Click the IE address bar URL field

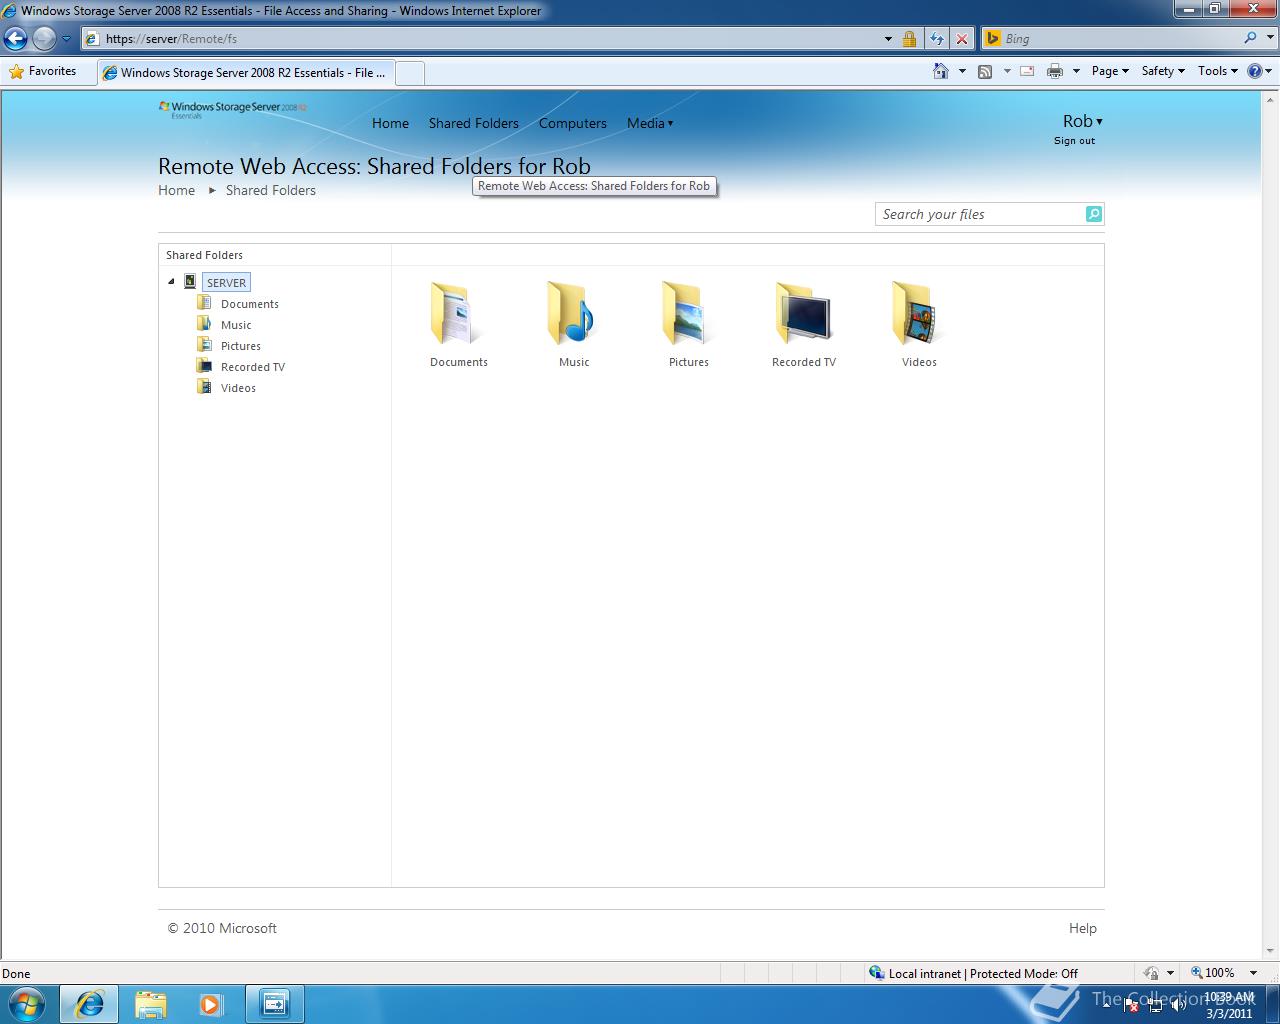pyautogui.click(x=480, y=39)
